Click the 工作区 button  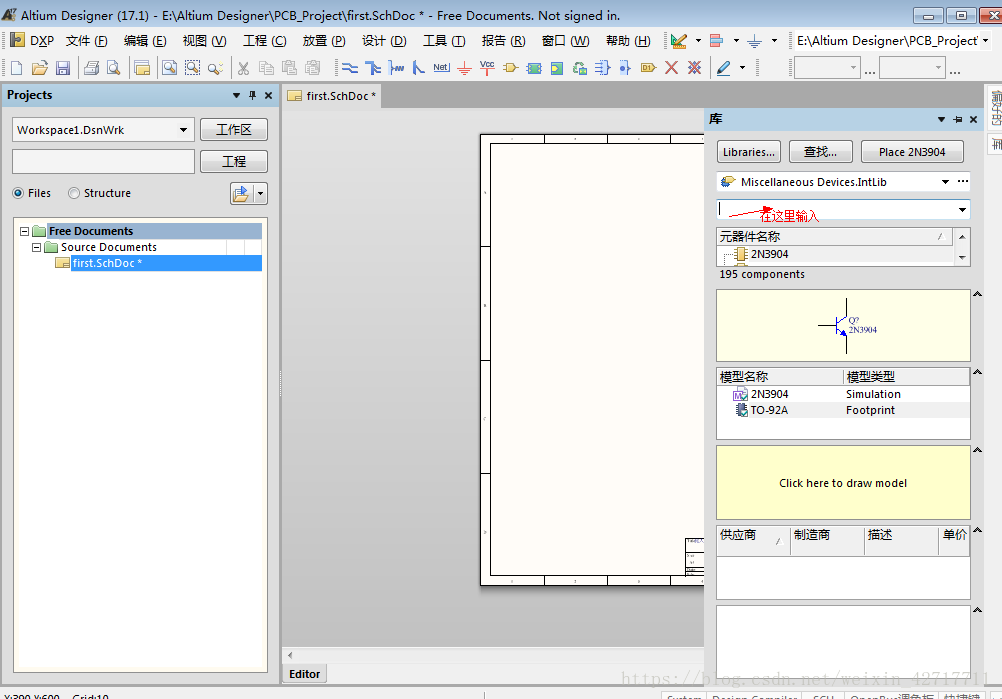click(x=234, y=130)
